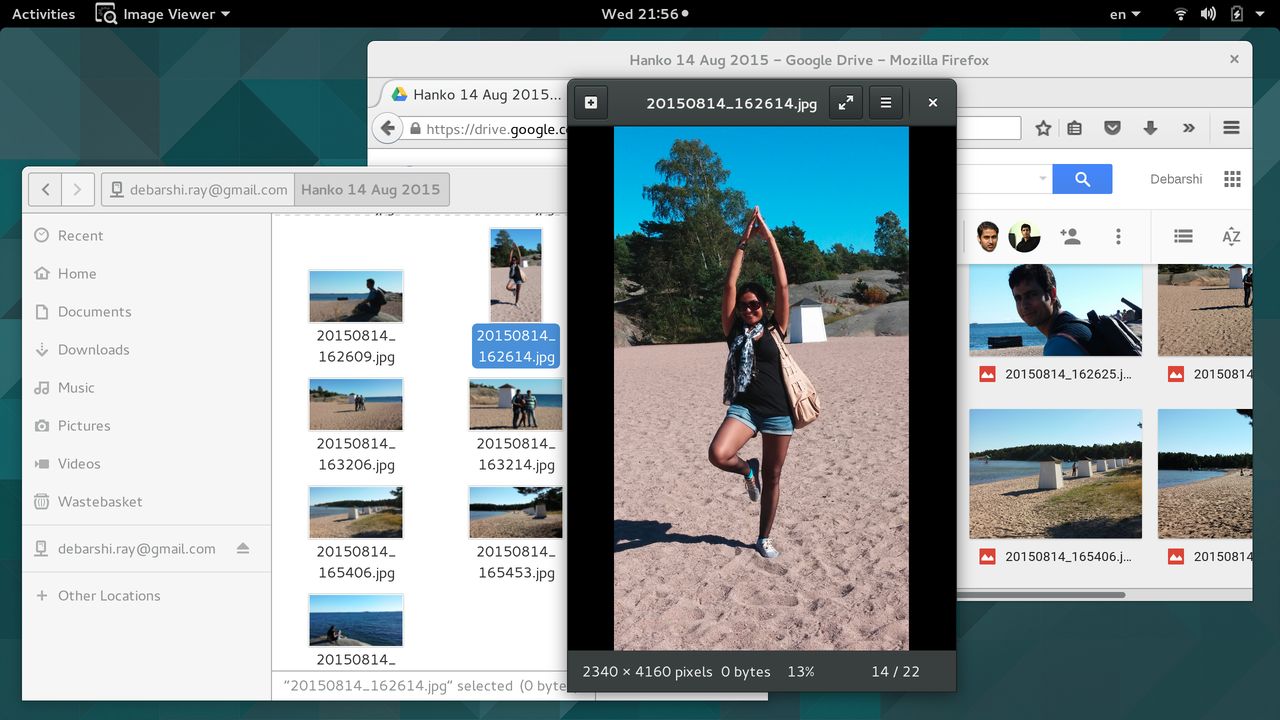Open the Activities overview

click(x=43, y=14)
